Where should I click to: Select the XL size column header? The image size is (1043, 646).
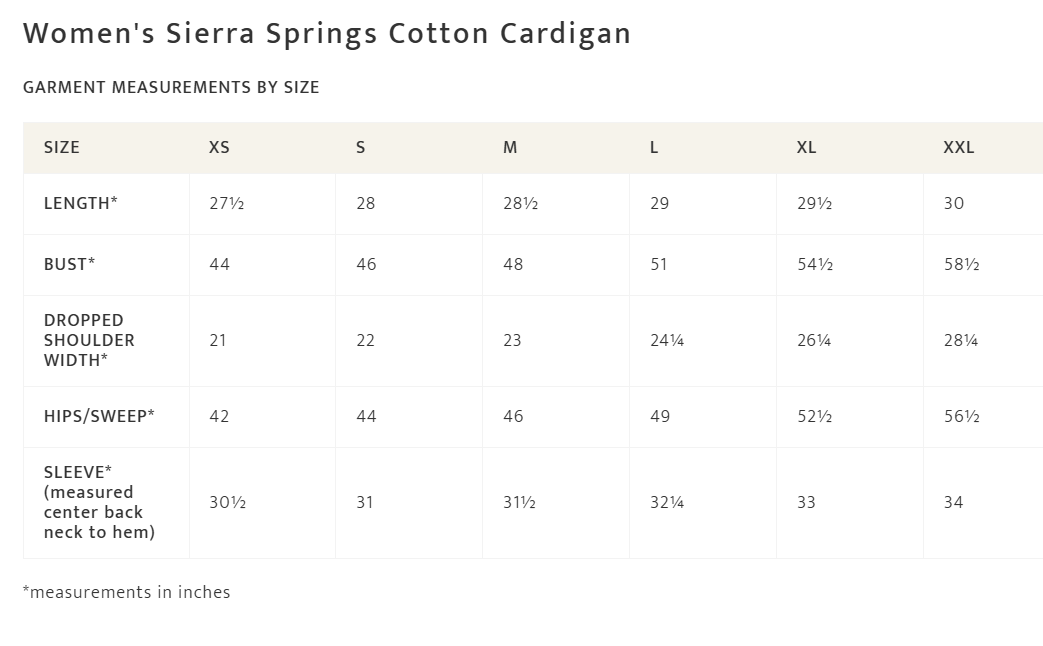pos(806,147)
